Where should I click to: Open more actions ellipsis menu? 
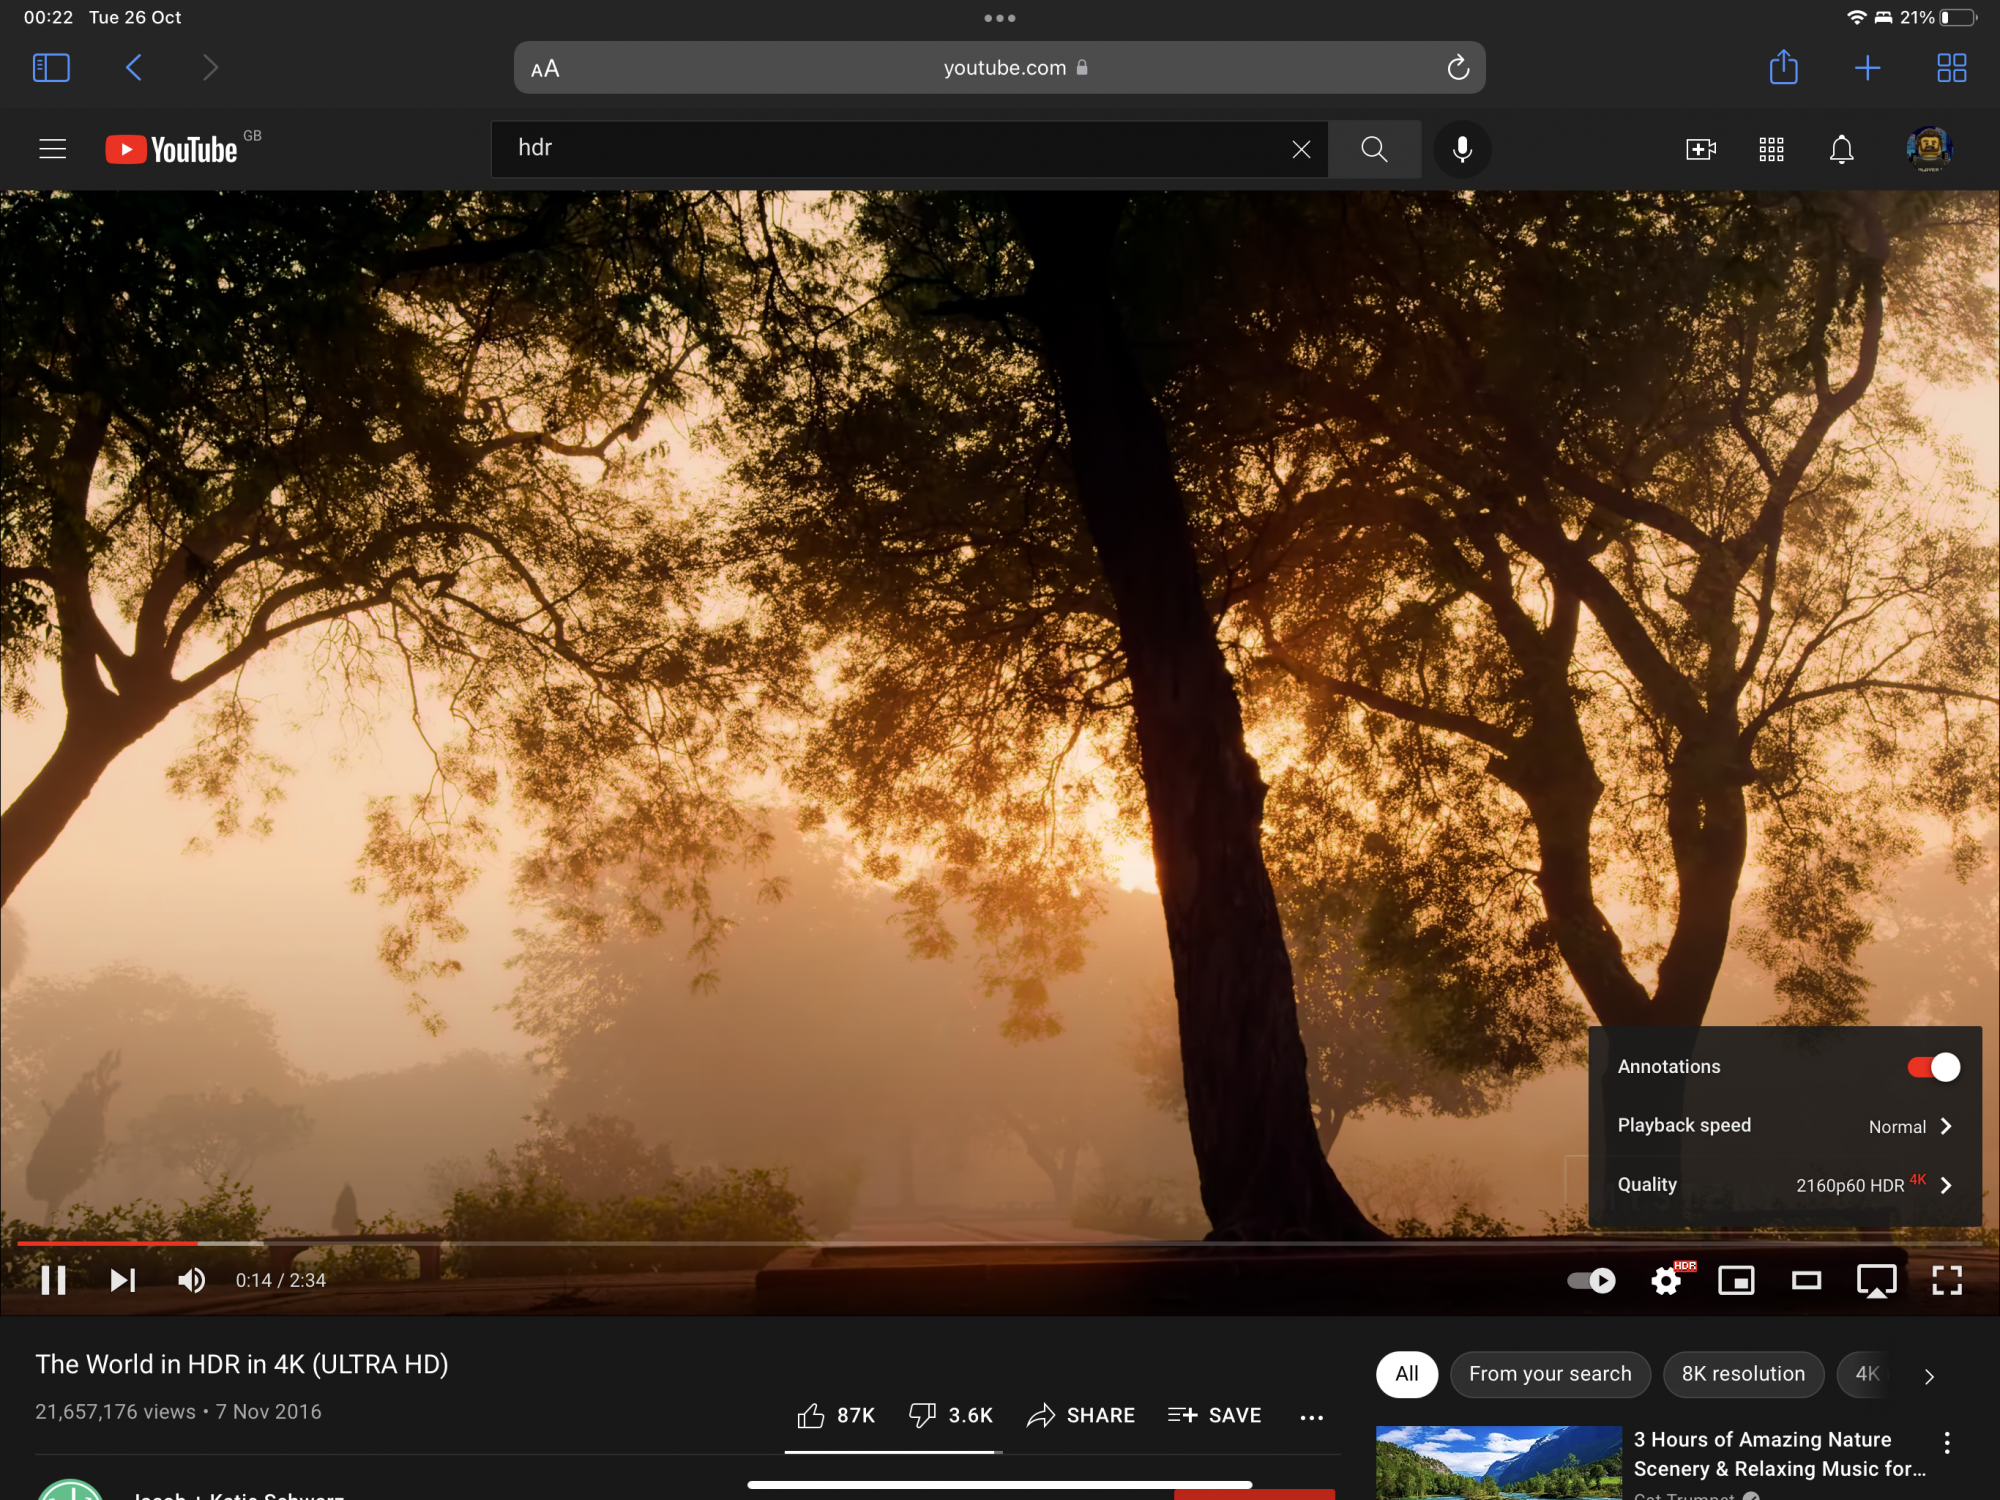click(1312, 1417)
